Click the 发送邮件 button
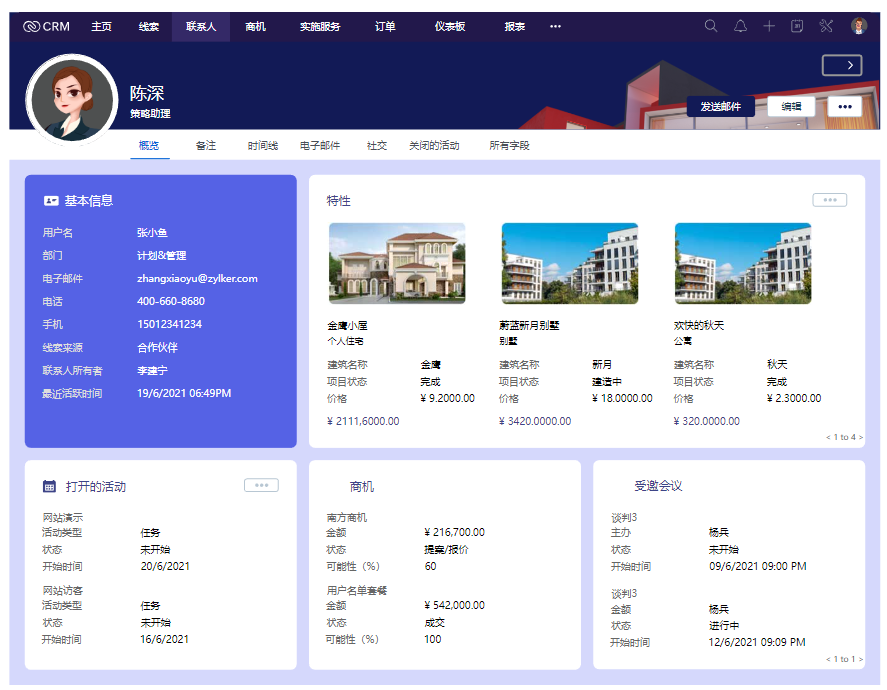 click(x=720, y=106)
